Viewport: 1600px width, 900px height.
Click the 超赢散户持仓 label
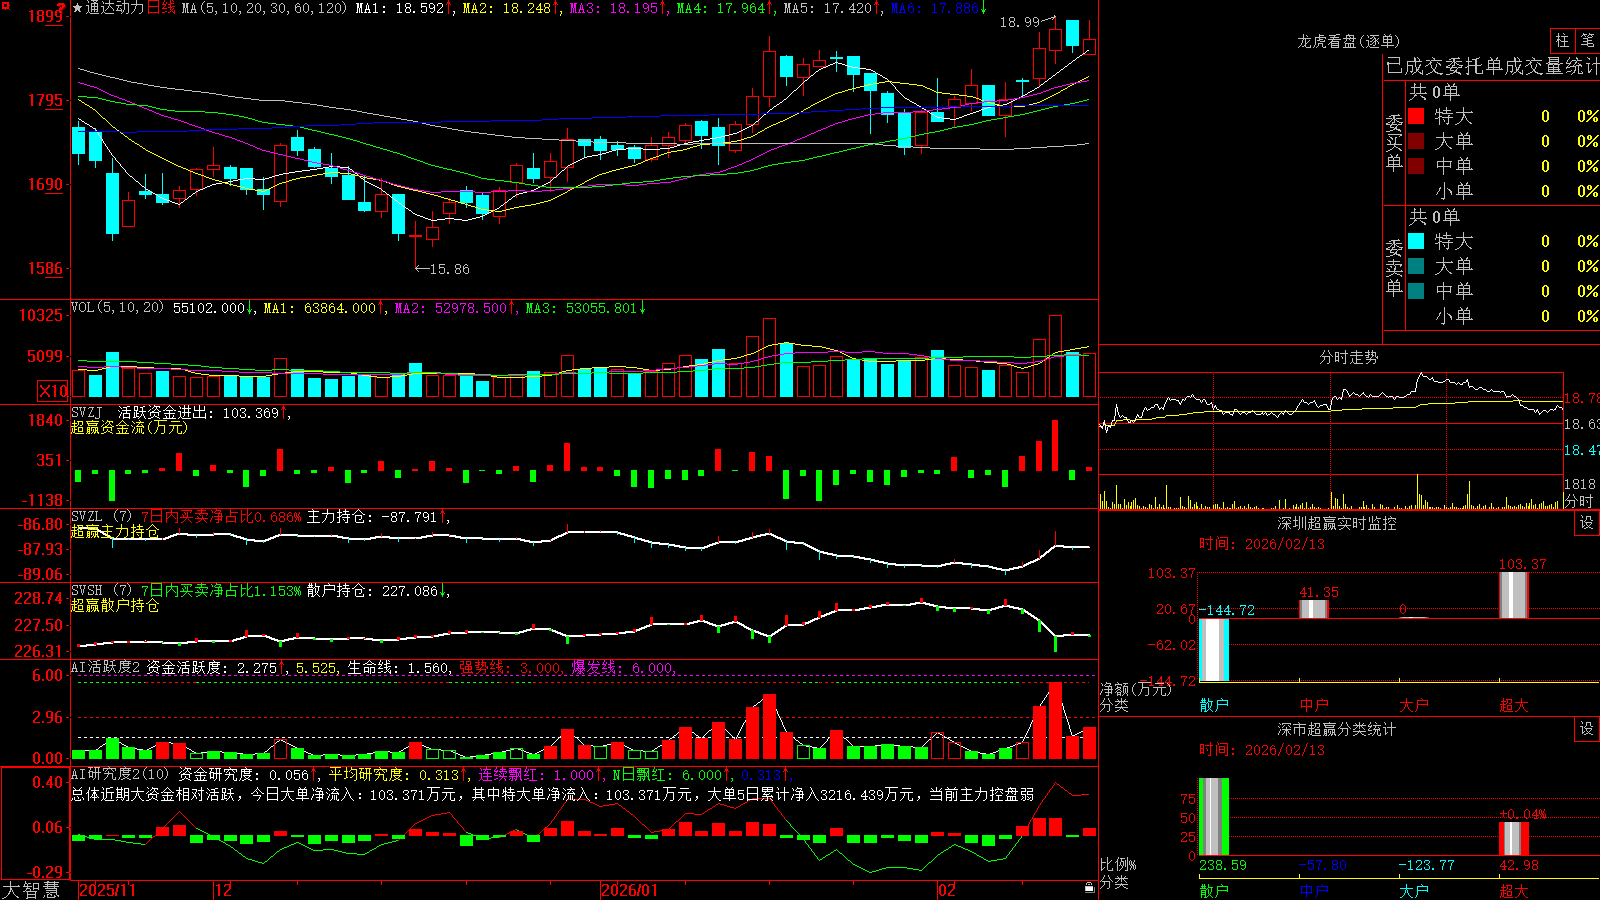point(115,605)
